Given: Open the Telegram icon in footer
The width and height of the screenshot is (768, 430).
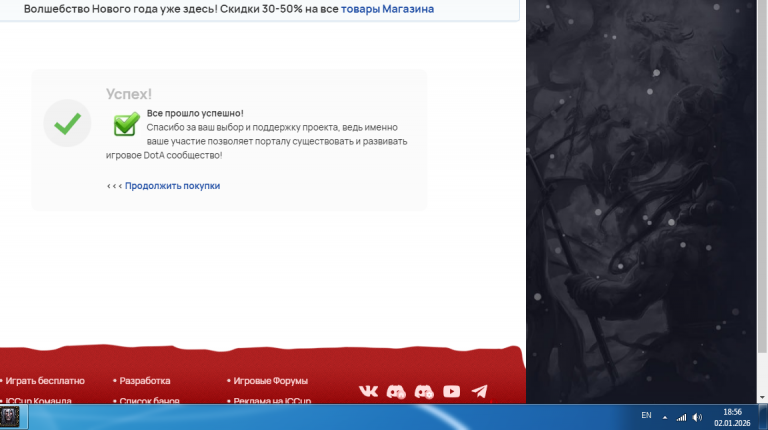Looking at the screenshot, I should [x=480, y=391].
